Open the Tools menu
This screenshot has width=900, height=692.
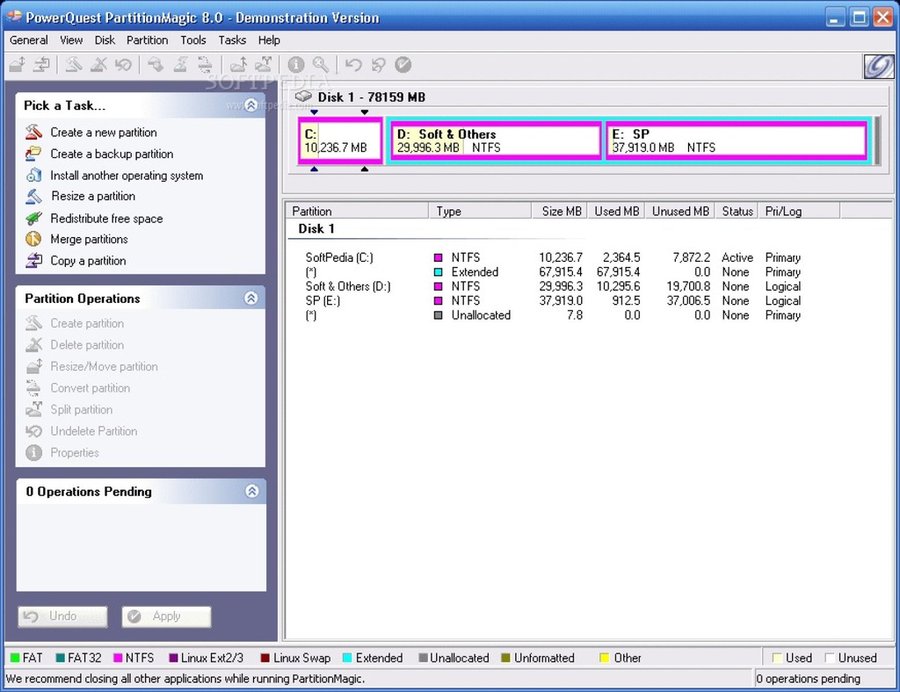click(193, 40)
